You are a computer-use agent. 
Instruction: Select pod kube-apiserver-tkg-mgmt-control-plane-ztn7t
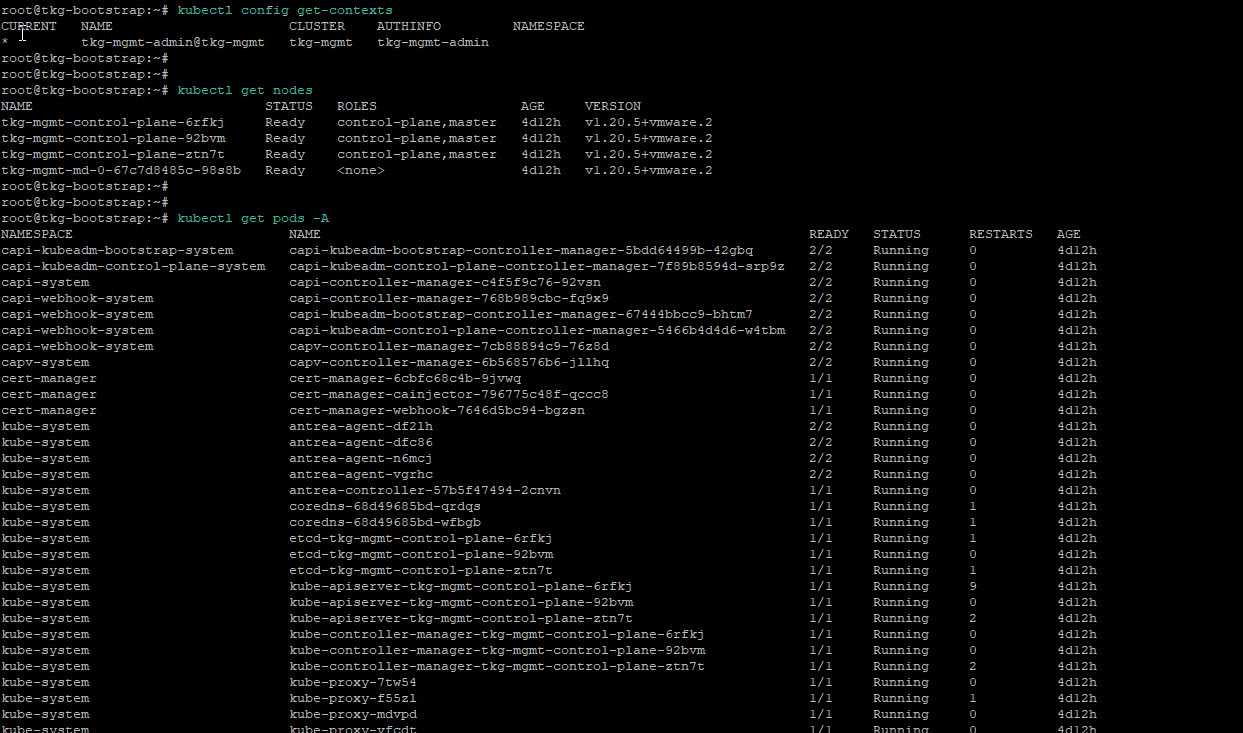click(x=461, y=618)
